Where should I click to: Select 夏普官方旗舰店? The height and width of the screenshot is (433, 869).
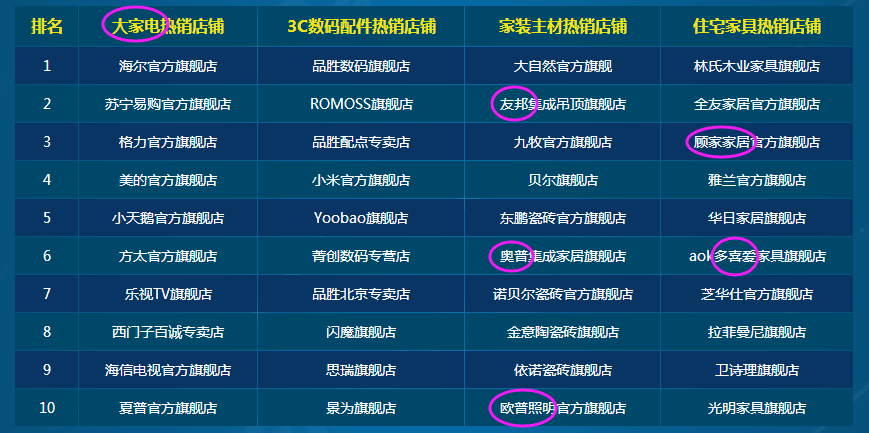tap(168, 408)
